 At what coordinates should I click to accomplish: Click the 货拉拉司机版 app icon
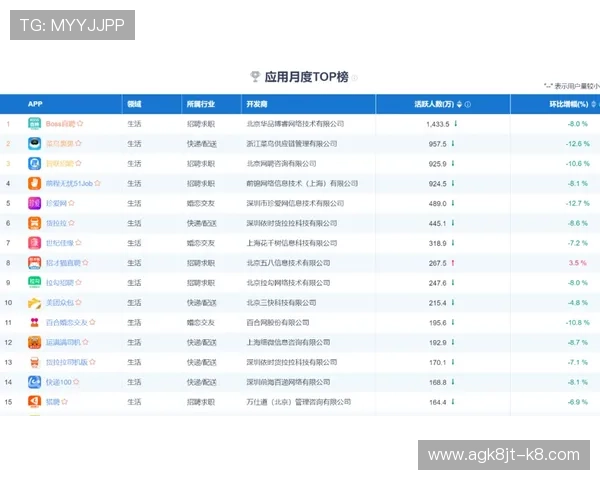[x=34, y=362]
